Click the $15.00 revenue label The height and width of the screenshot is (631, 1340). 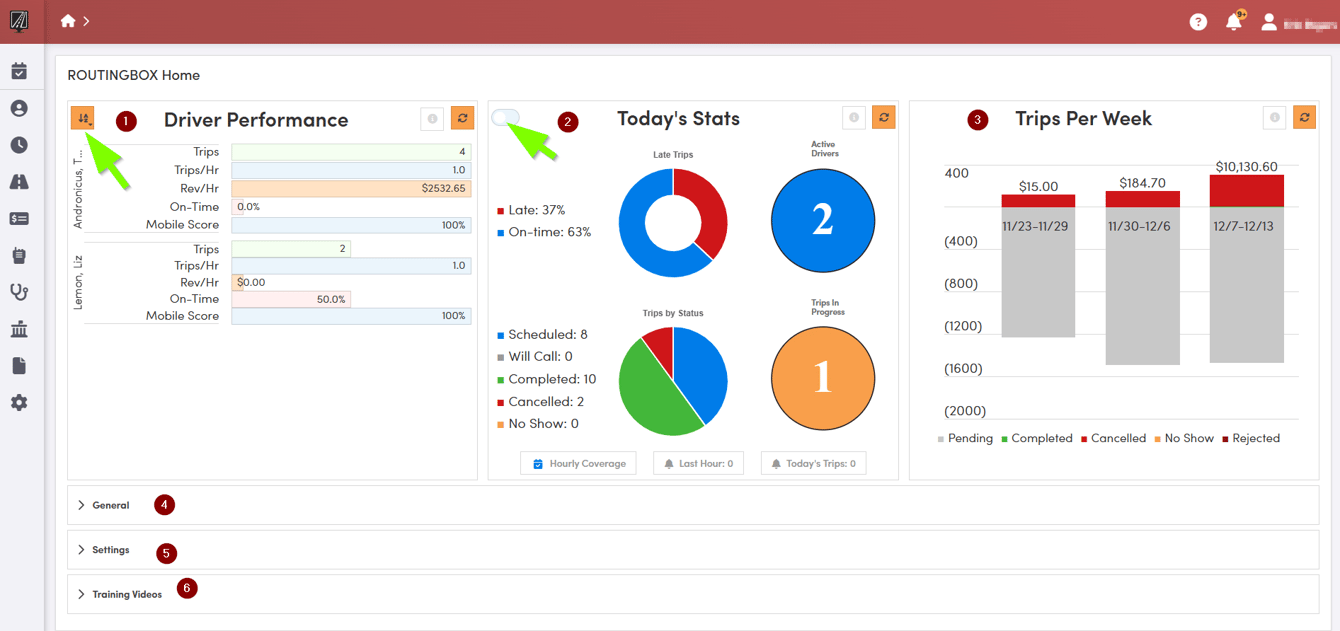(1038, 186)
